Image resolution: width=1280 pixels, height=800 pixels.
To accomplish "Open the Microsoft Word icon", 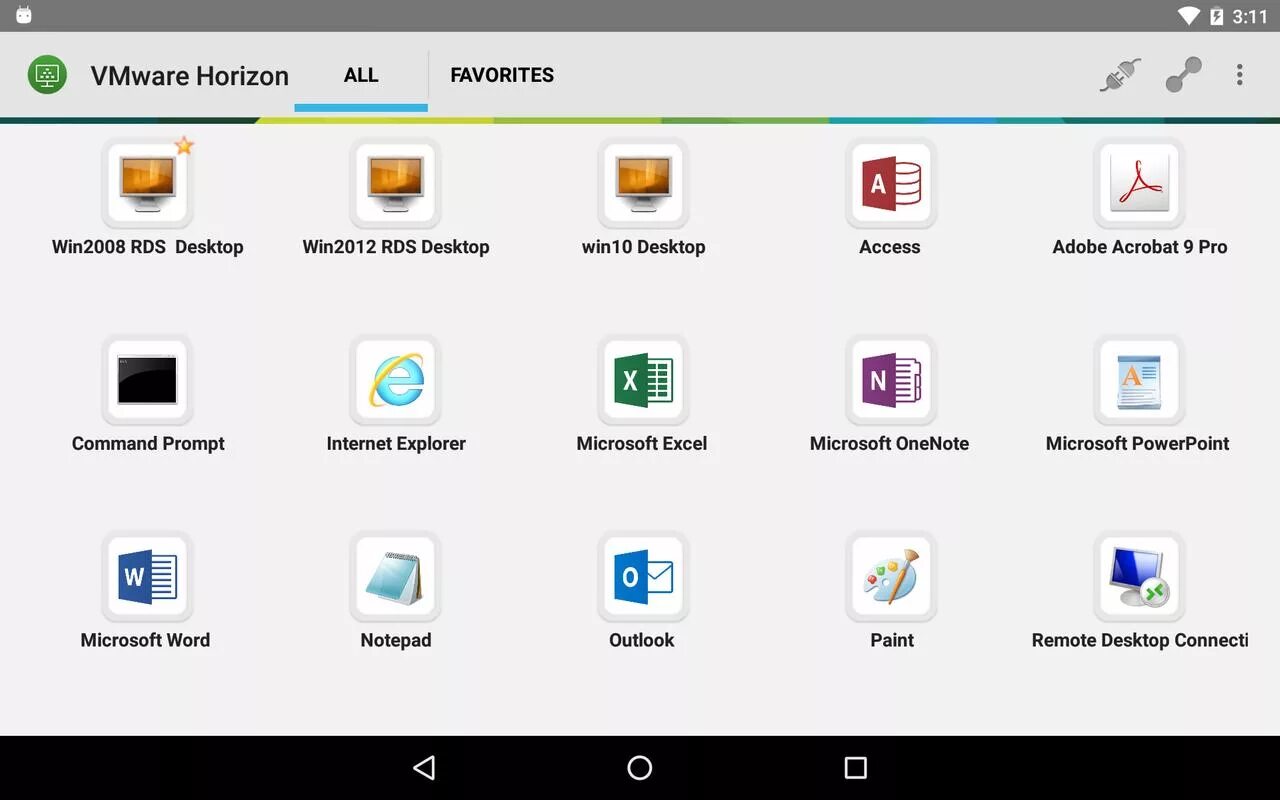I will (147, 577).
